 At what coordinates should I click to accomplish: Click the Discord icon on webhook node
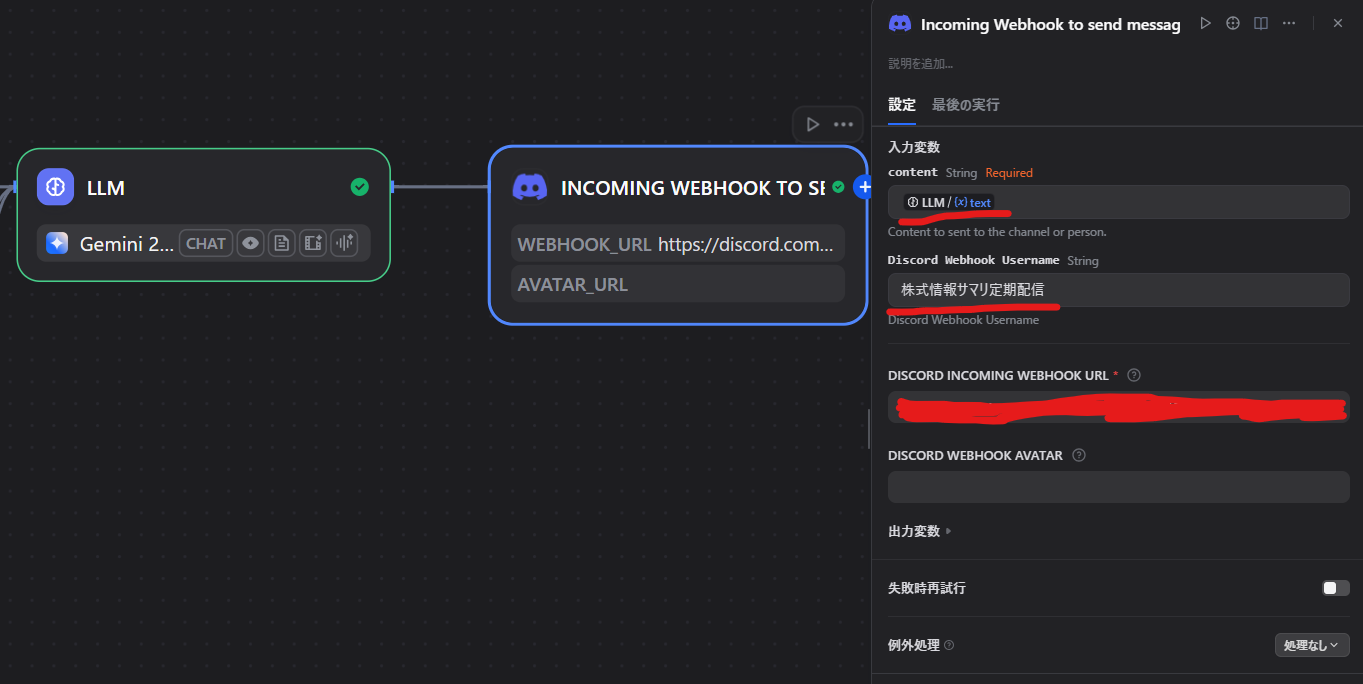click(x=530, y=187)
